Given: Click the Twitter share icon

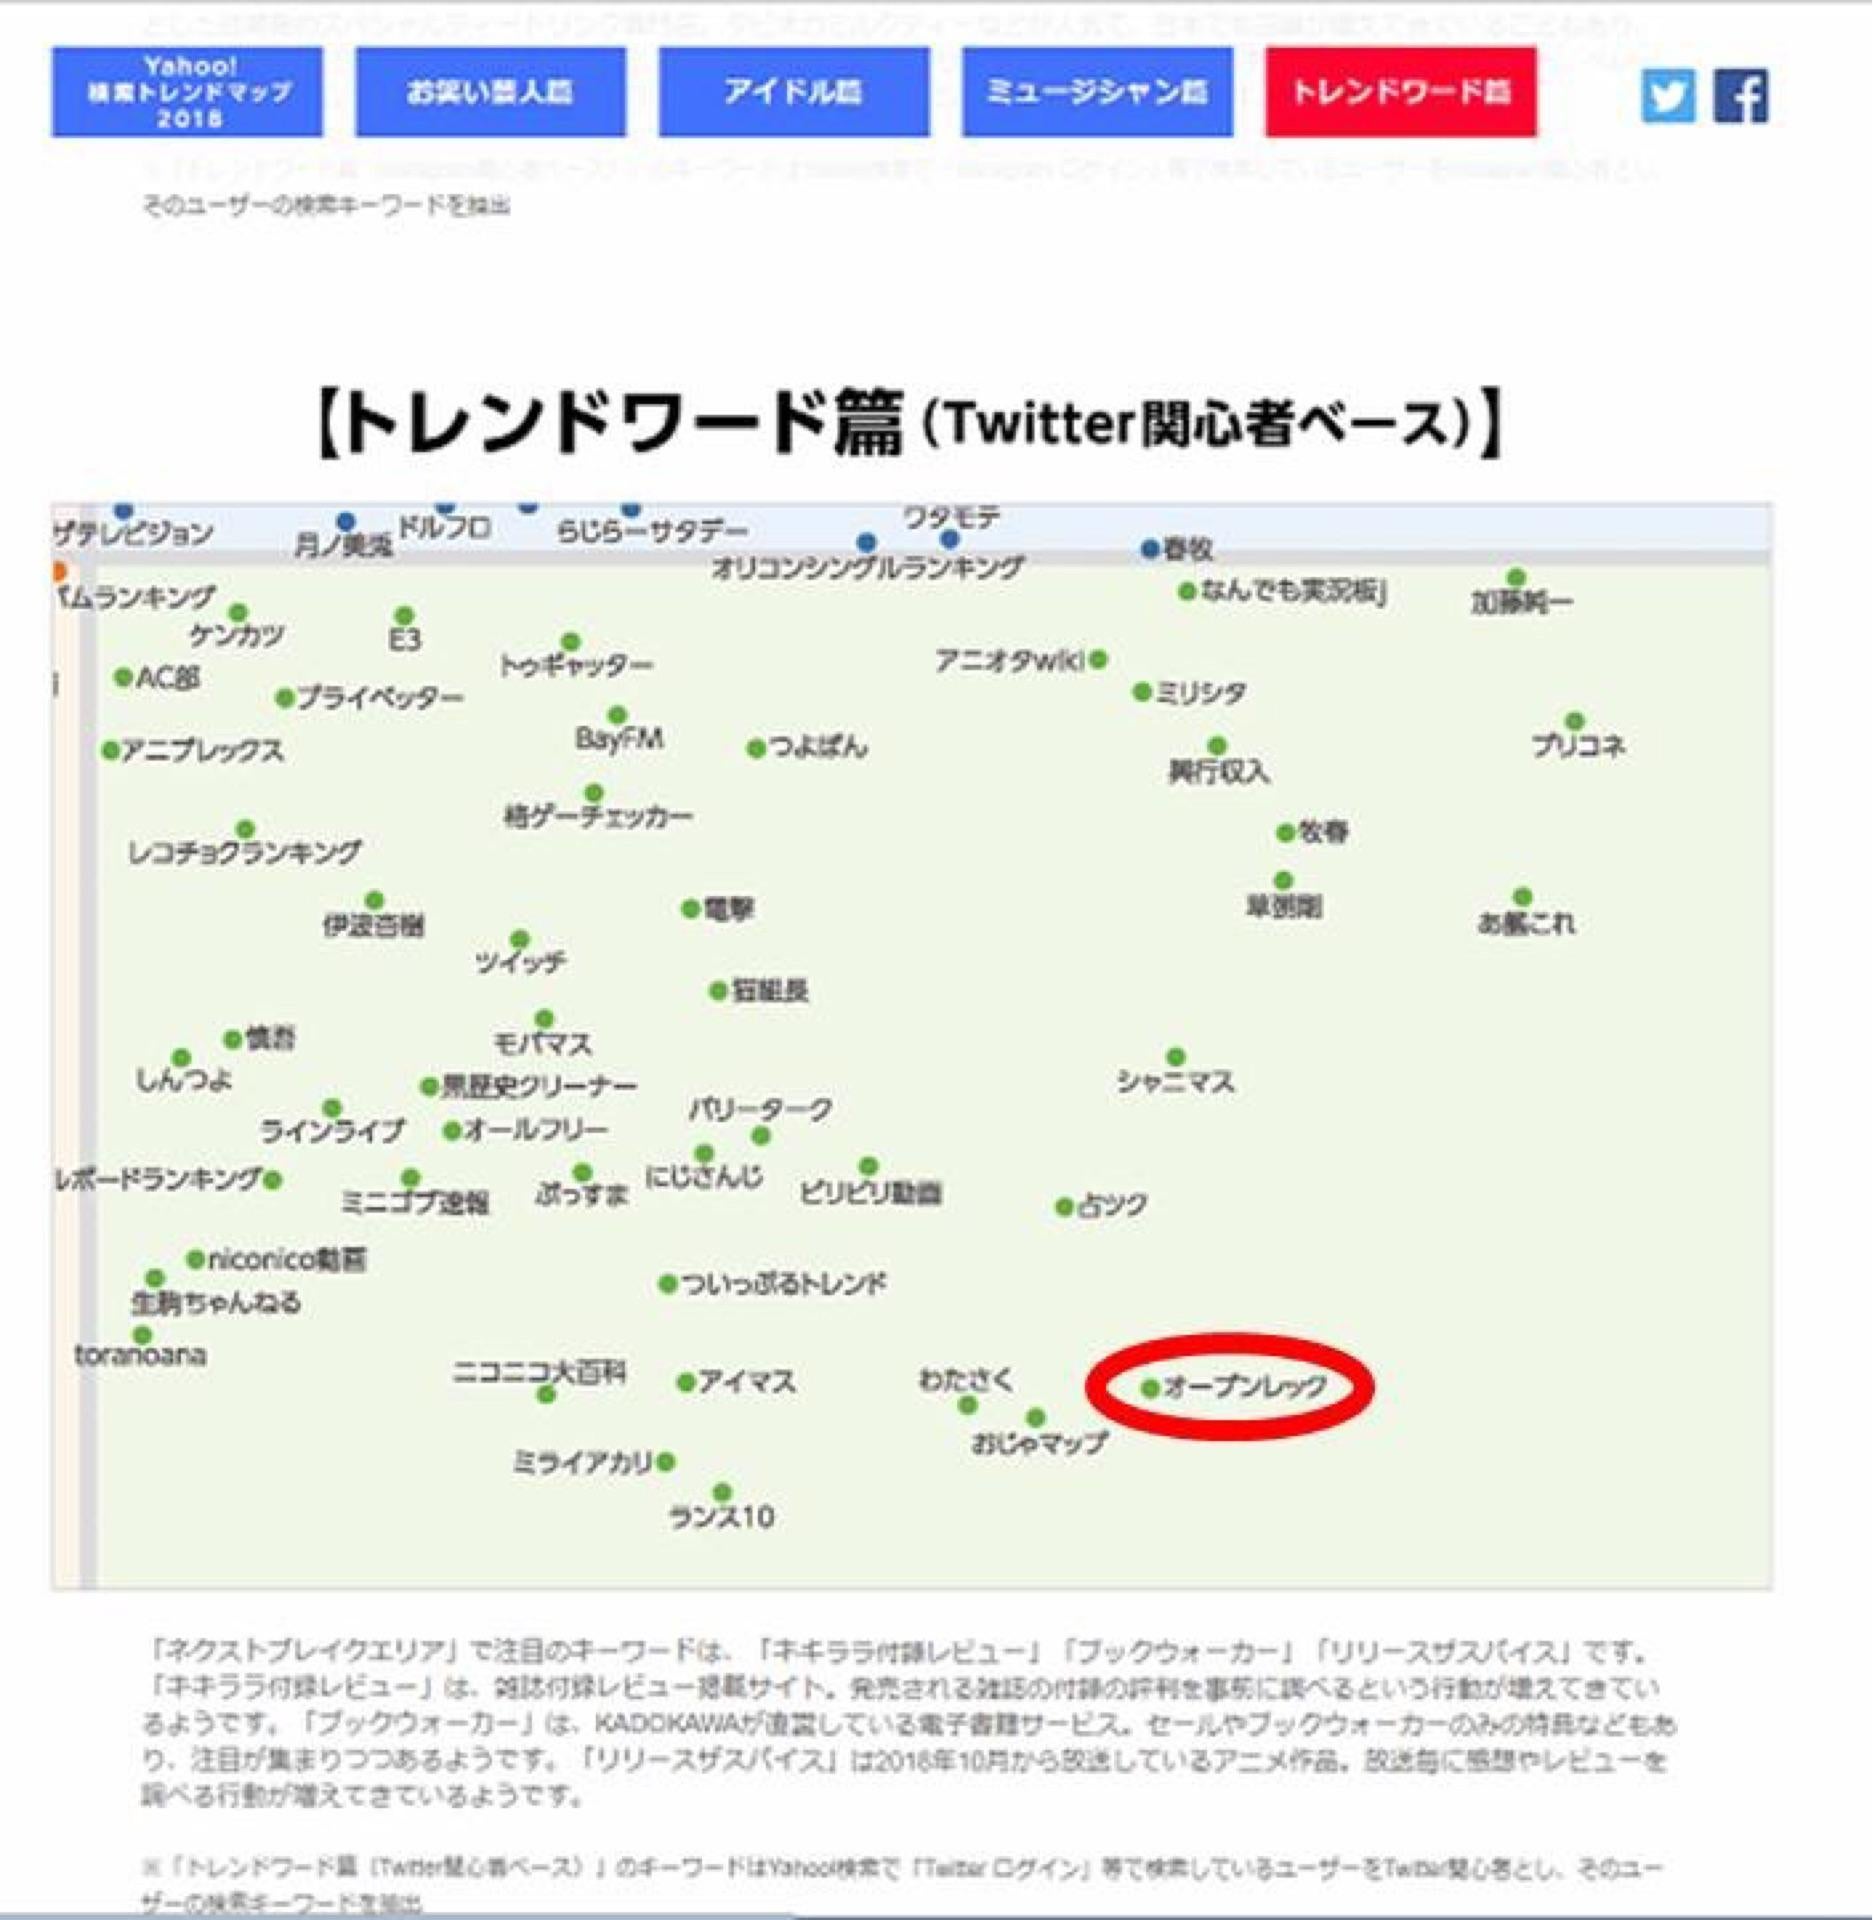Looking at the screenshot, I should pyautogui.click(x=1667, y=96).
